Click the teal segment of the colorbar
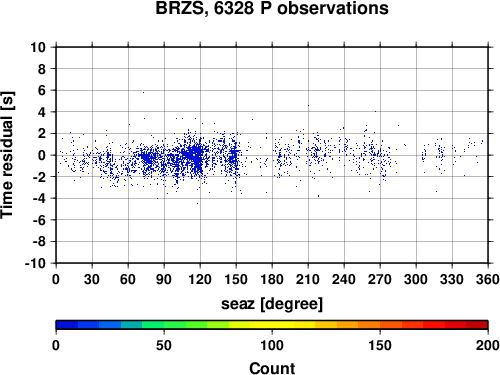500x375 pixels. click(132, 325)
